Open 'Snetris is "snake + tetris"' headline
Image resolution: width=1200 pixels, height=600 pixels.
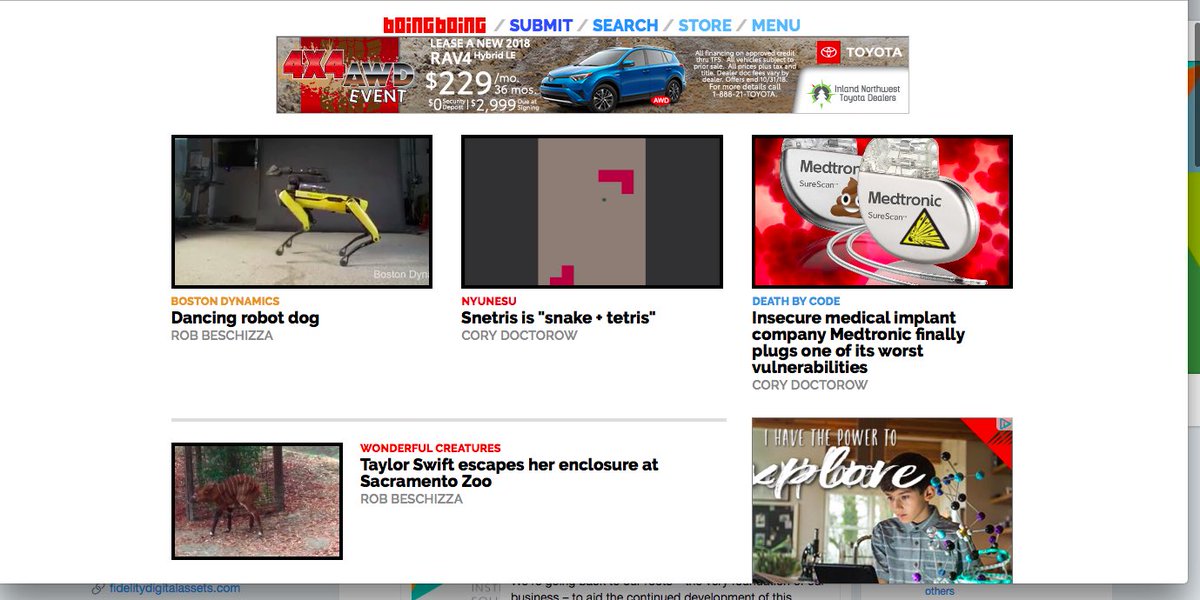tap(558, 318)
